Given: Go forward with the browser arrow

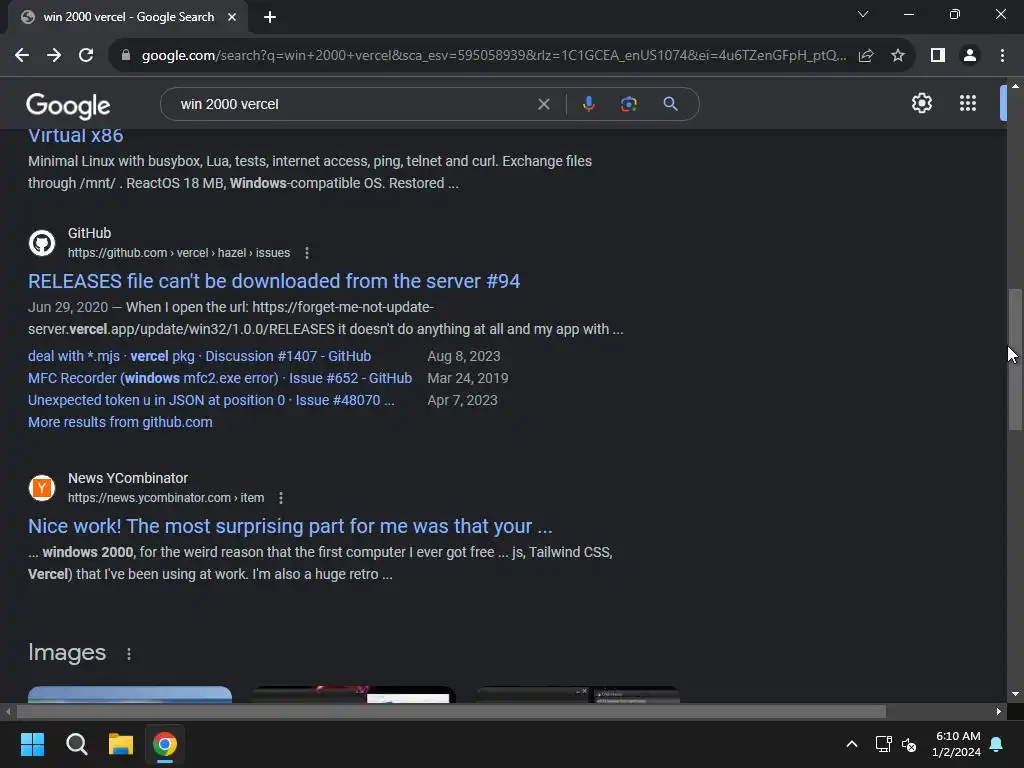Looking at the screenshot, I should (54, 56).
